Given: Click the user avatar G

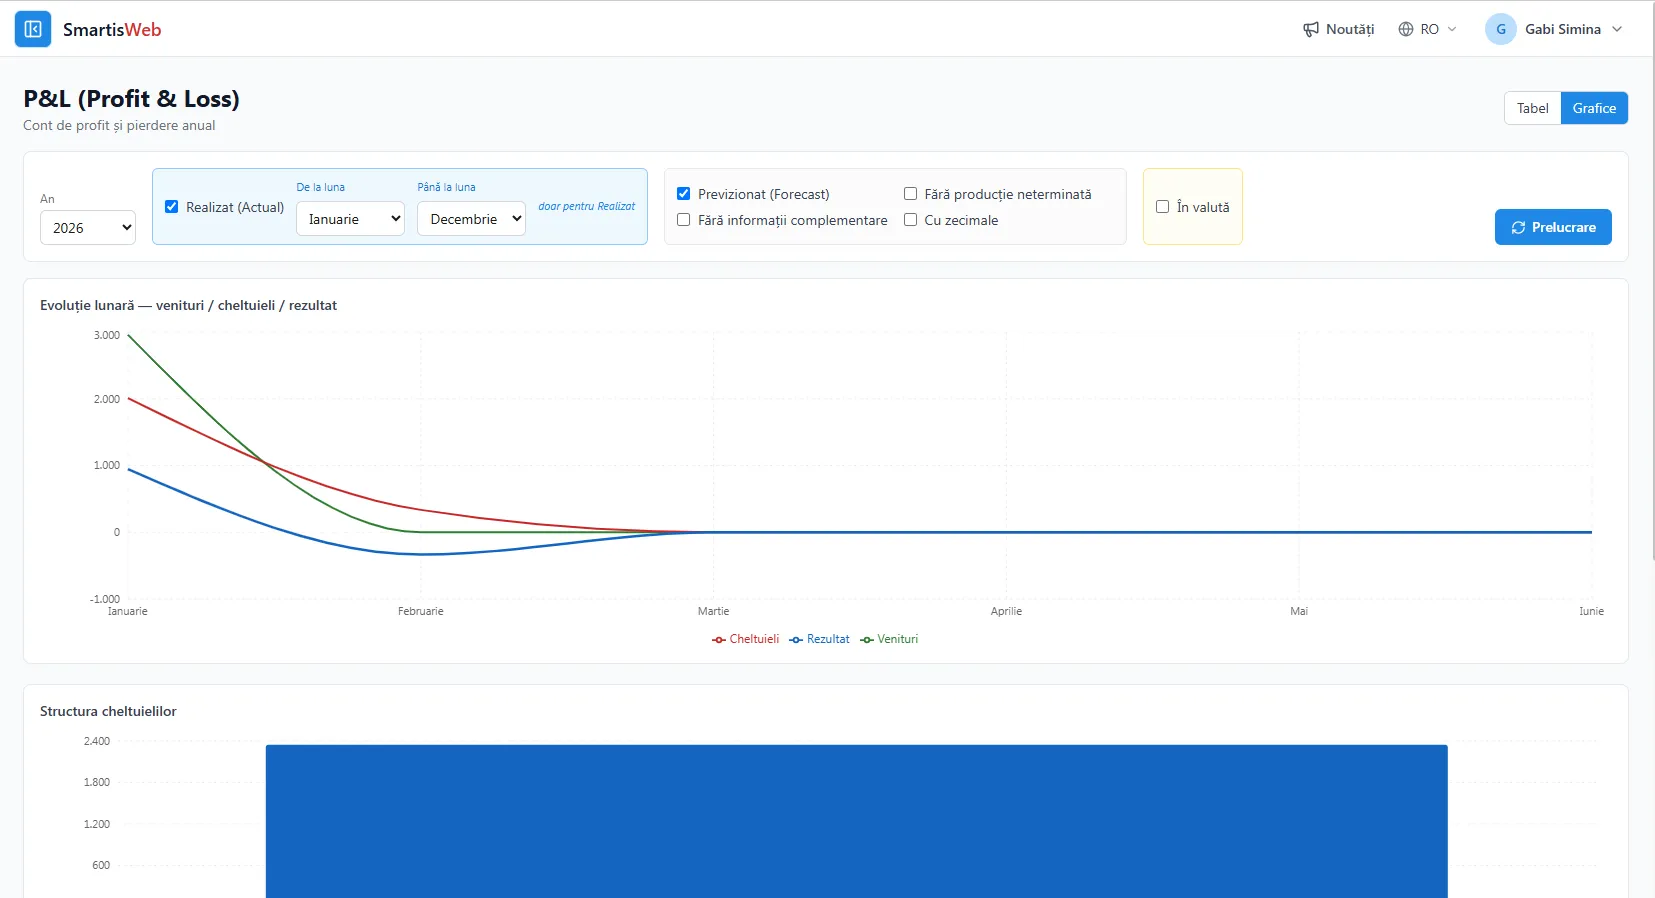Looking at the screenshot, I should coord(1500,29).
